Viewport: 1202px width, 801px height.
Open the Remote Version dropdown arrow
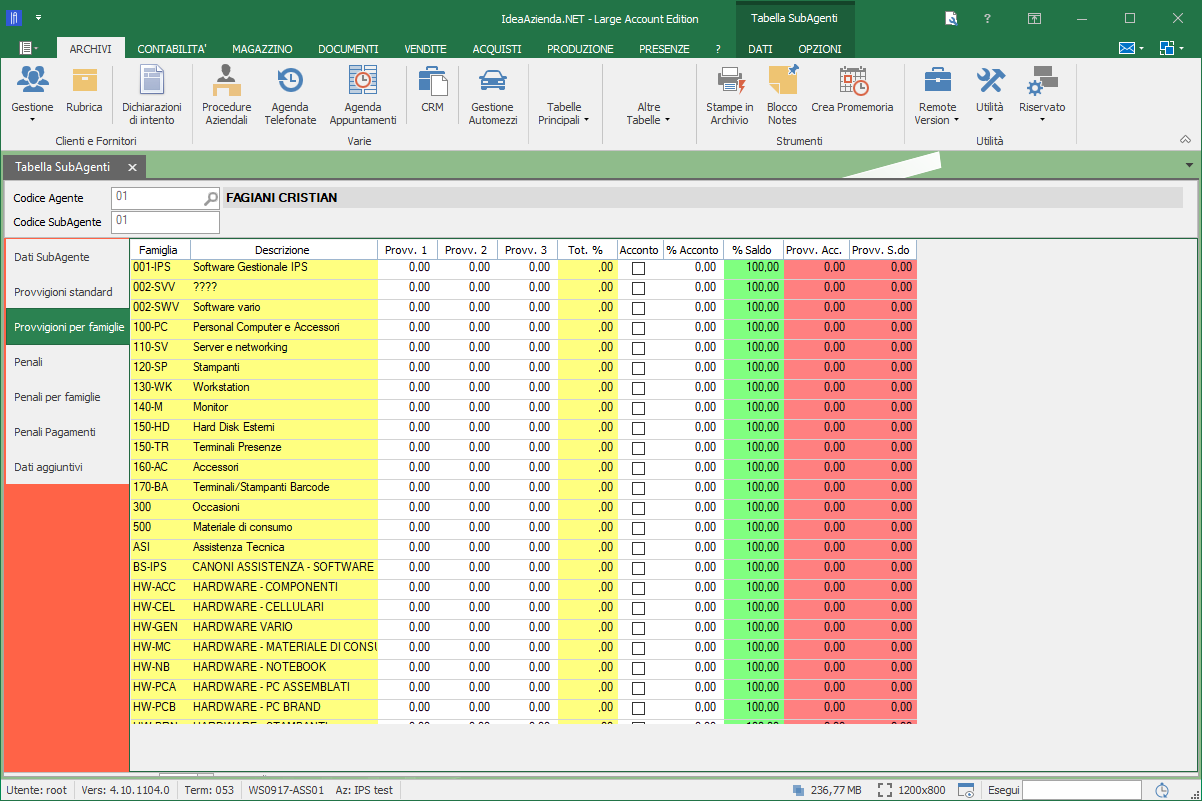(x=956, y=120)
